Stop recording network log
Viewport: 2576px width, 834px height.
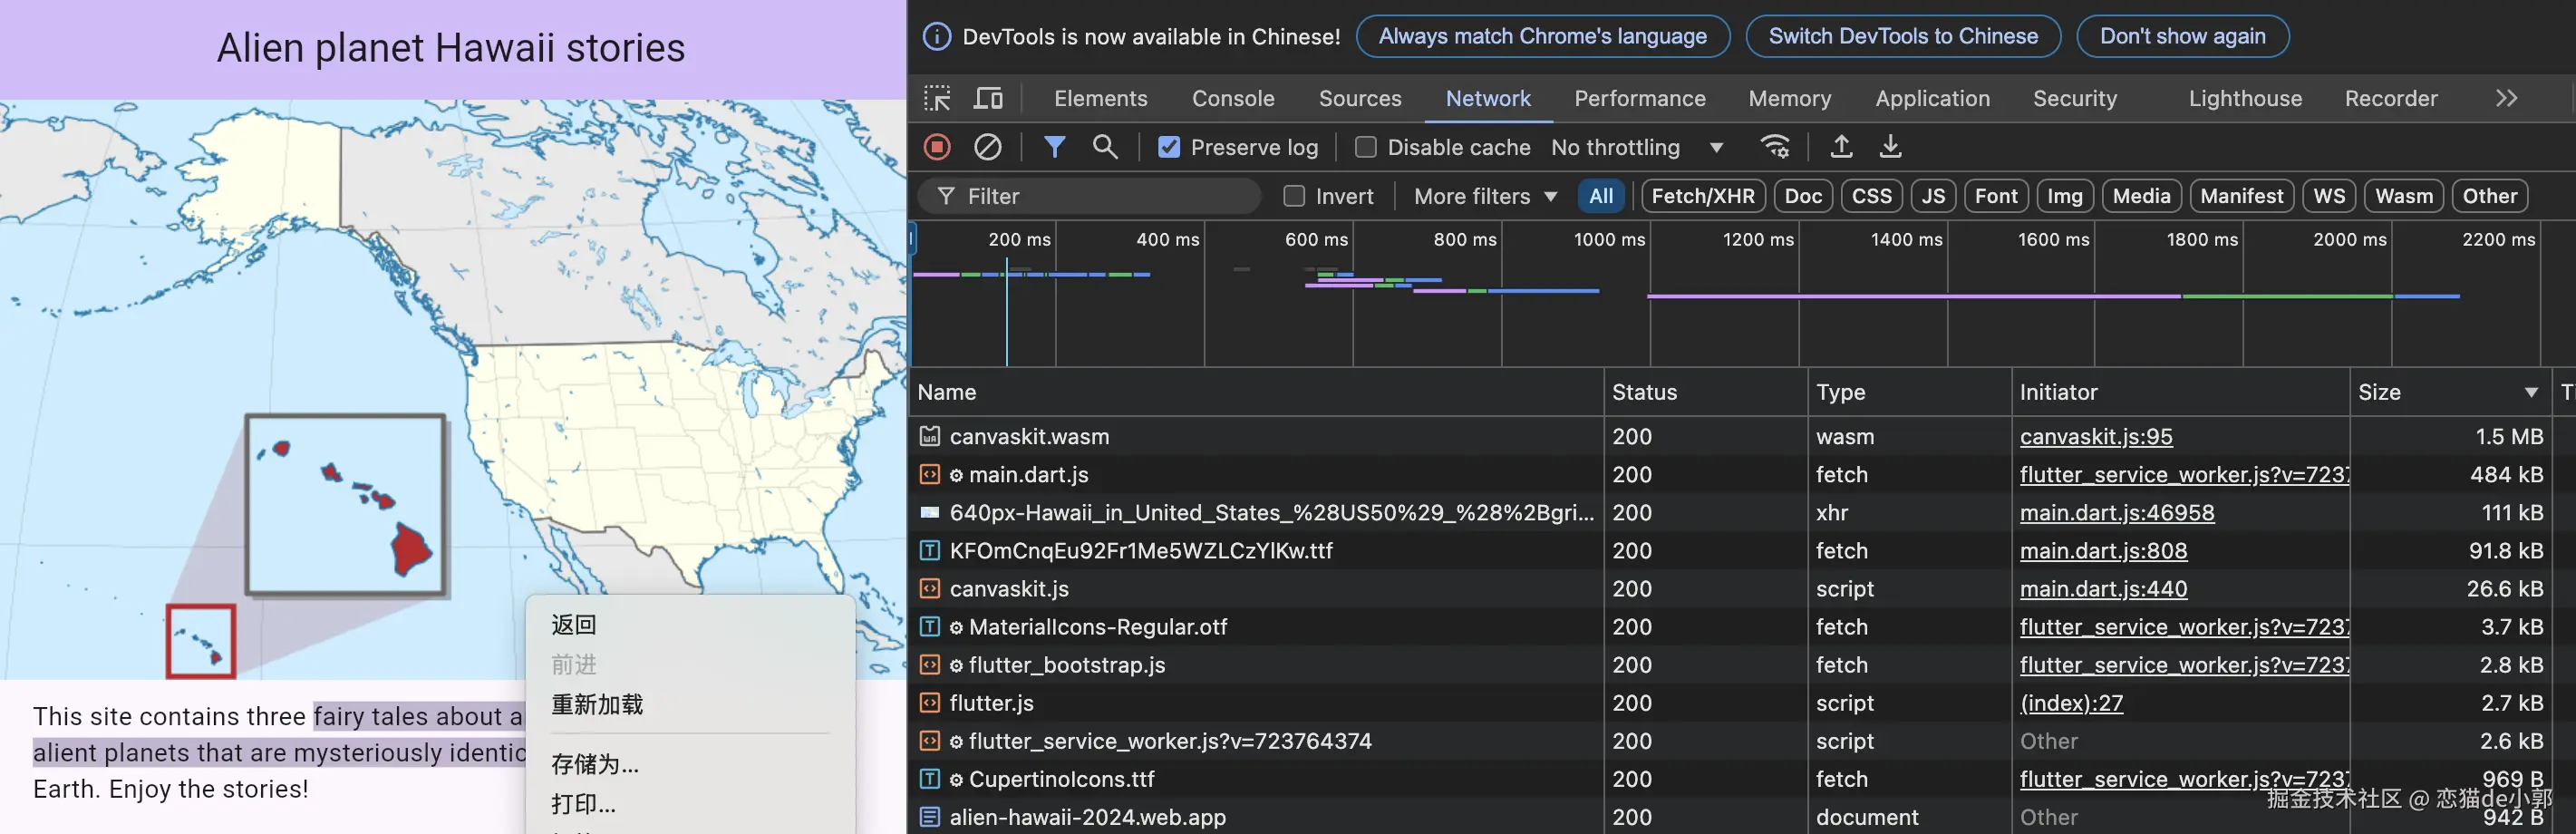point(937,147)
